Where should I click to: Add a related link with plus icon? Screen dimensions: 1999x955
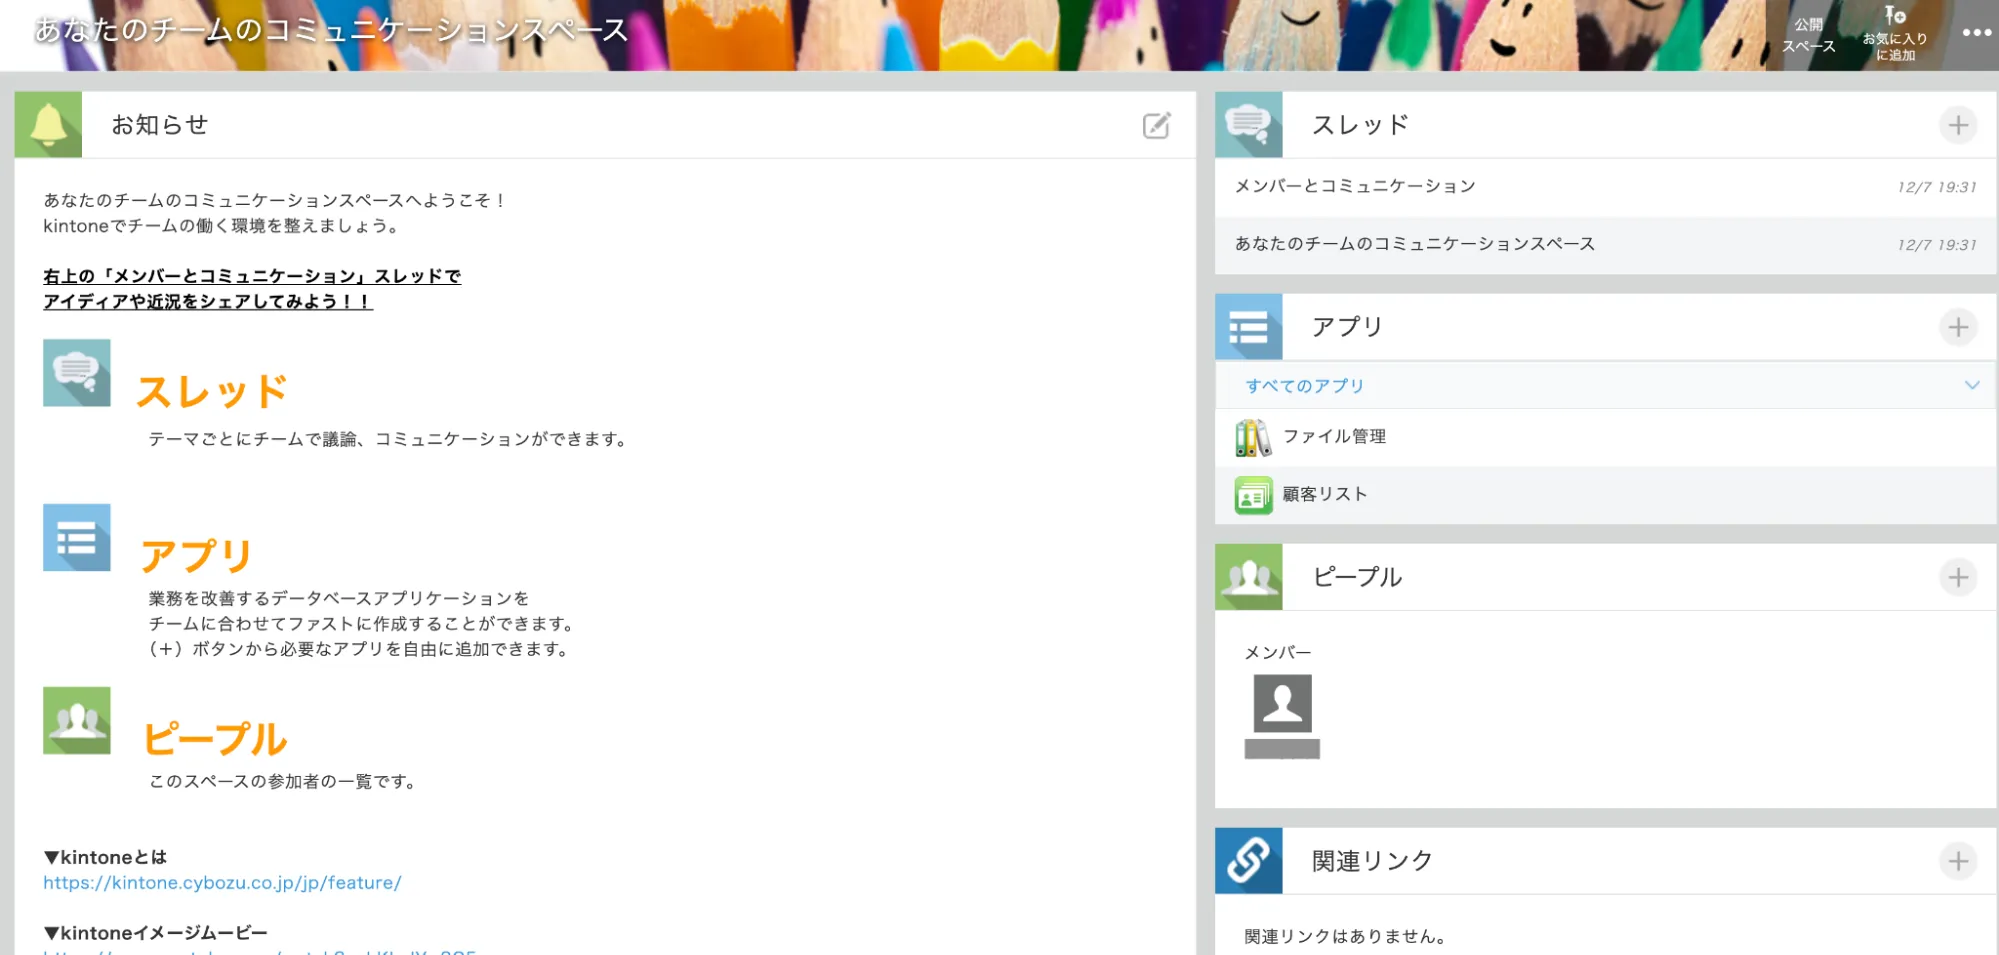point(1957,861)
